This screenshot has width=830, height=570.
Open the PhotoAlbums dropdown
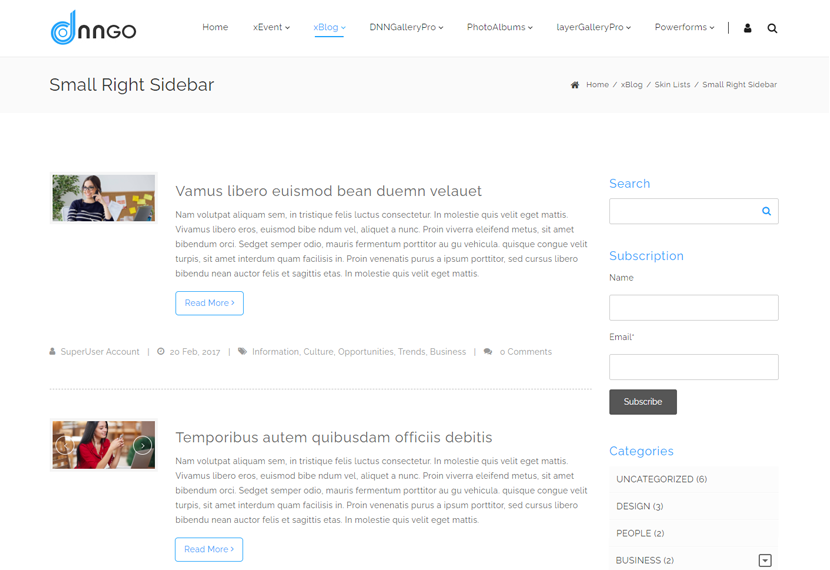pyautogui.click(x=499, y=28)
